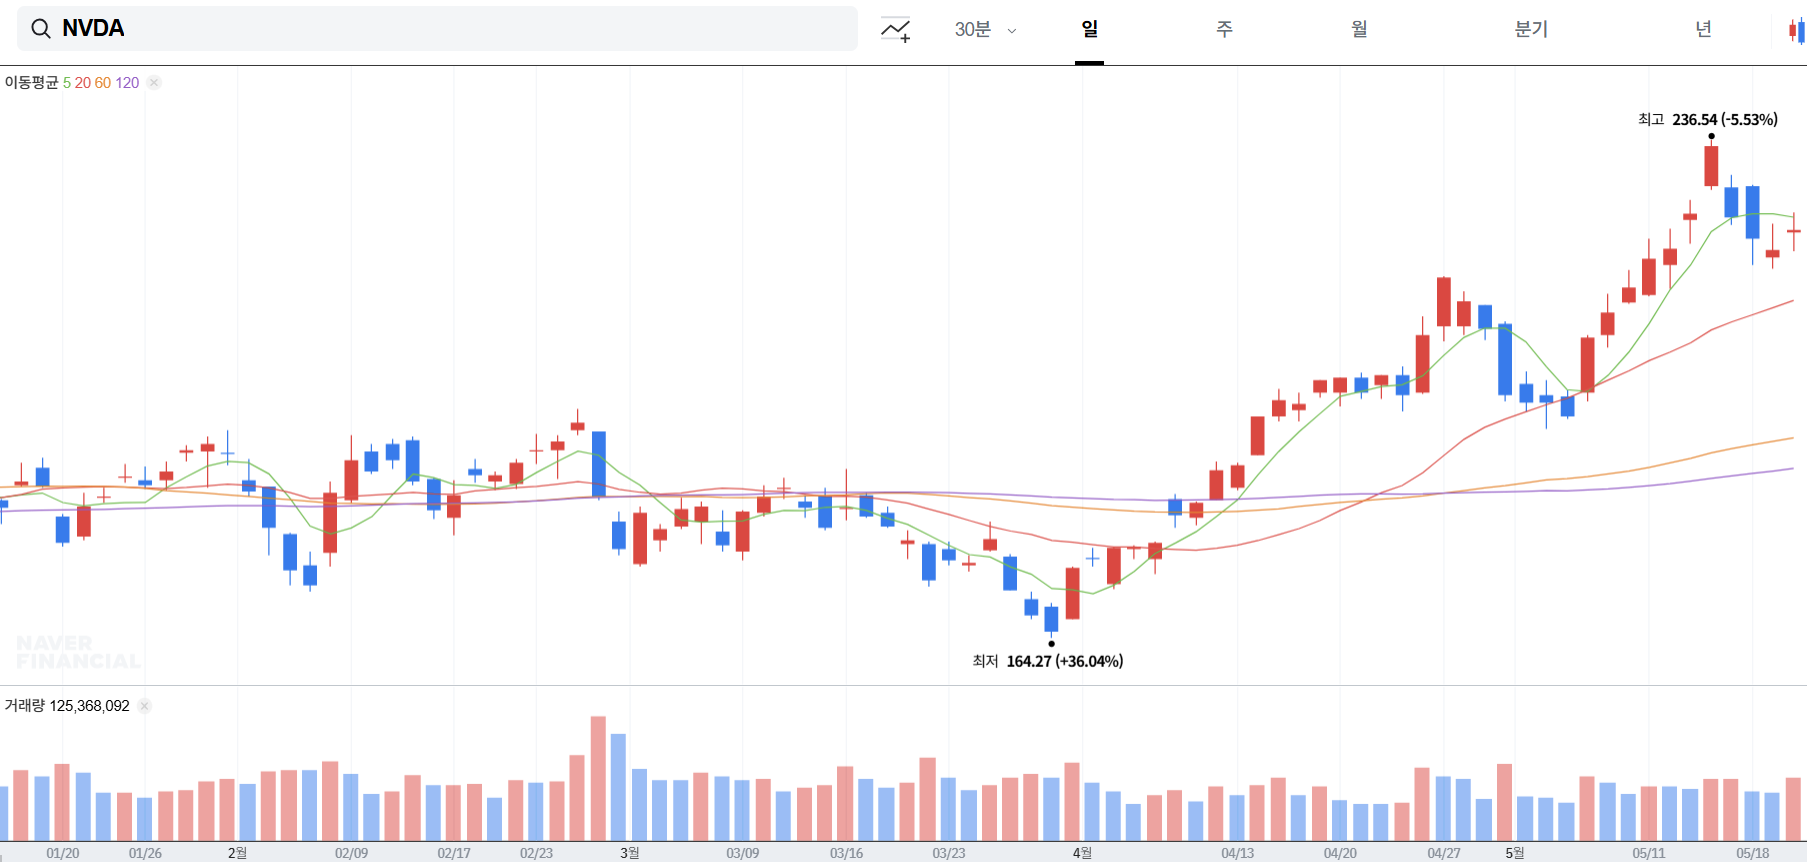Viewport: 1807px width, 862px height.
Task: Click the 03/23 date axis label
Action: 949,853
